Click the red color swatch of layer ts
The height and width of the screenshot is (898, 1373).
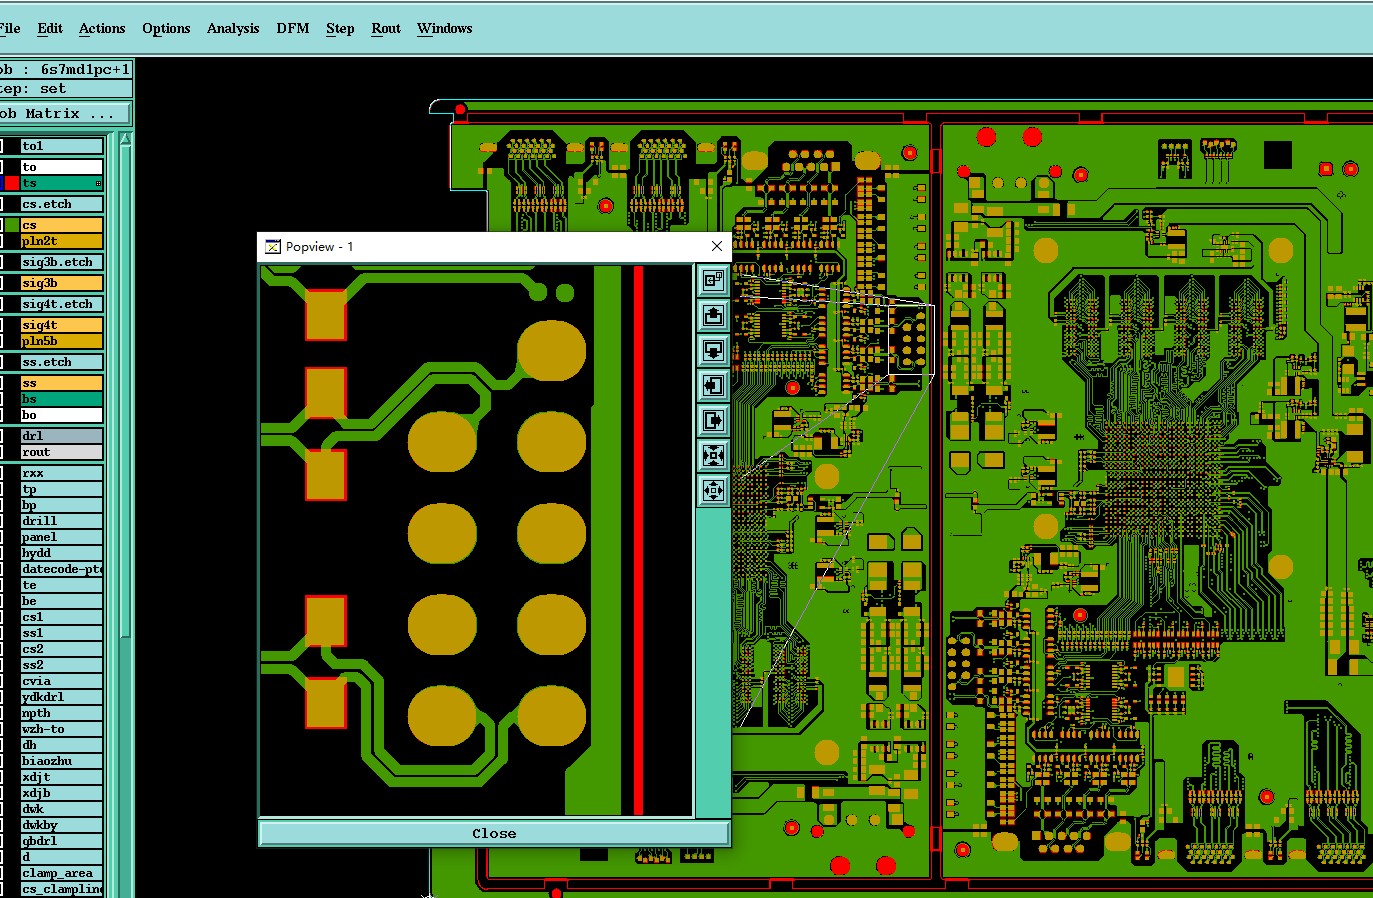(x=12, y=183)
